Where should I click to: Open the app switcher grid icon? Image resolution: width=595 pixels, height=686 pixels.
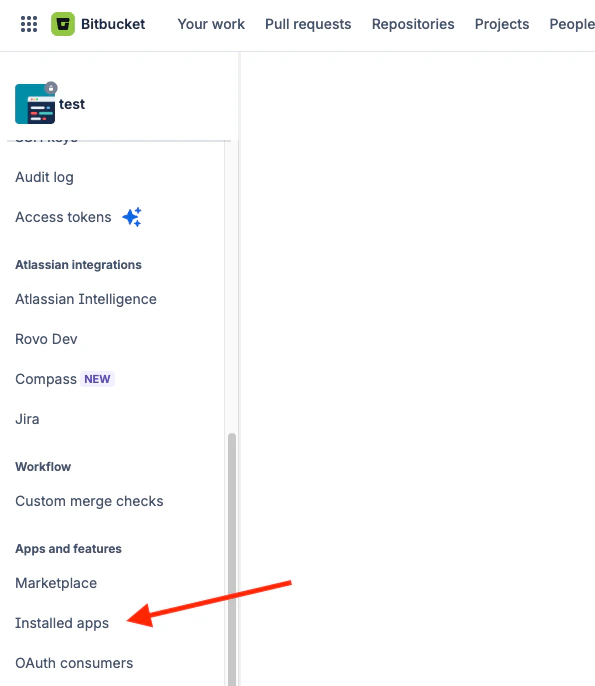pyautogui.click(x=29, y=24)
